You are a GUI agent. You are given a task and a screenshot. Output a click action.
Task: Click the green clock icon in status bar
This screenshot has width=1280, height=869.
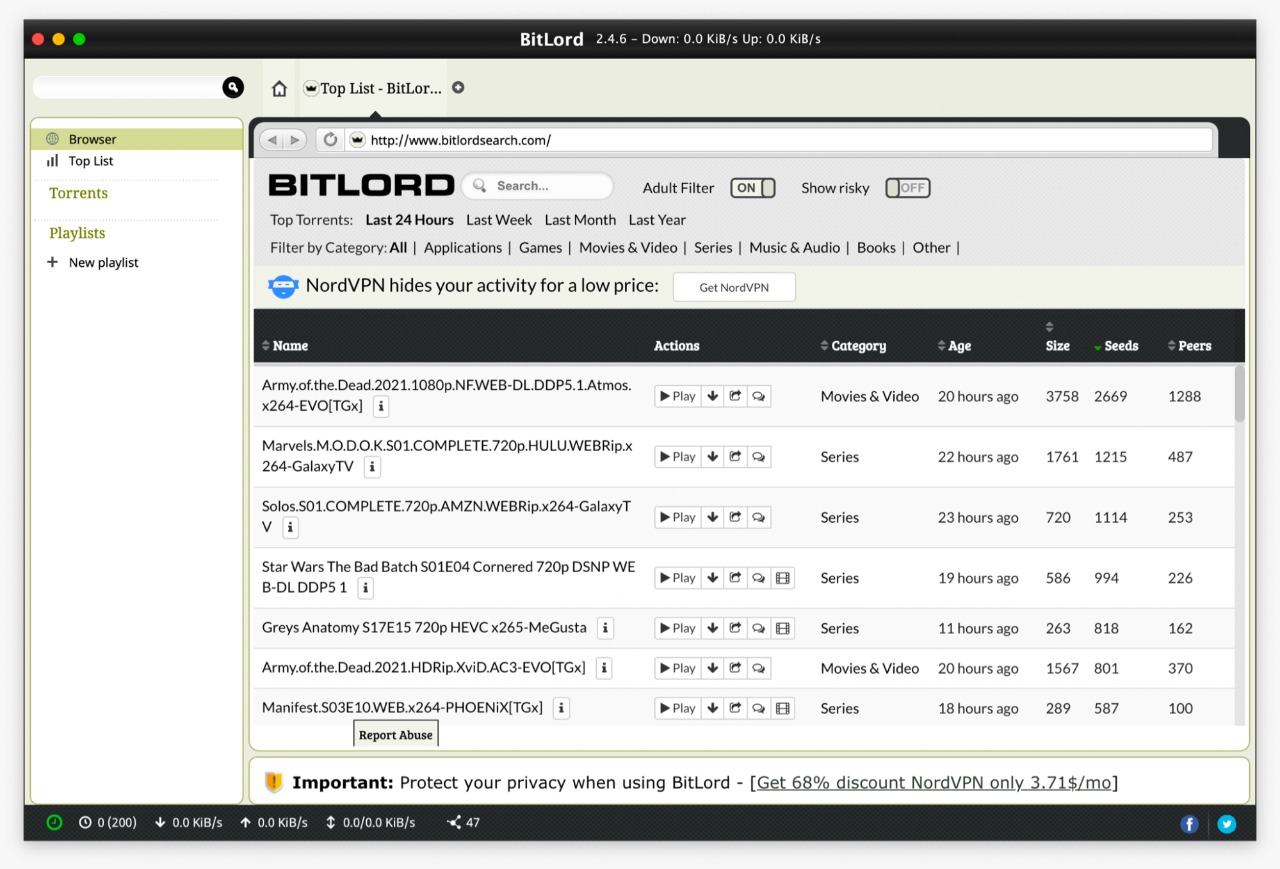tap(54, 823)
